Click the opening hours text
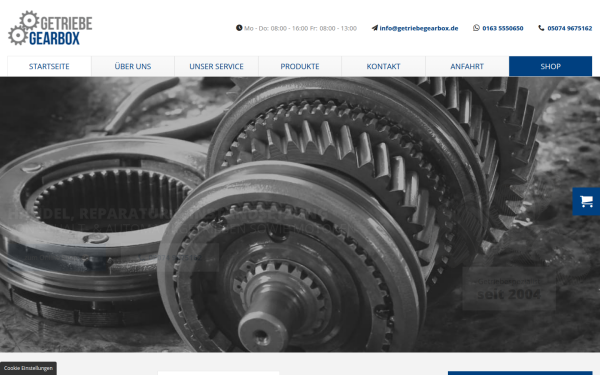 click(x=300, y=28)
